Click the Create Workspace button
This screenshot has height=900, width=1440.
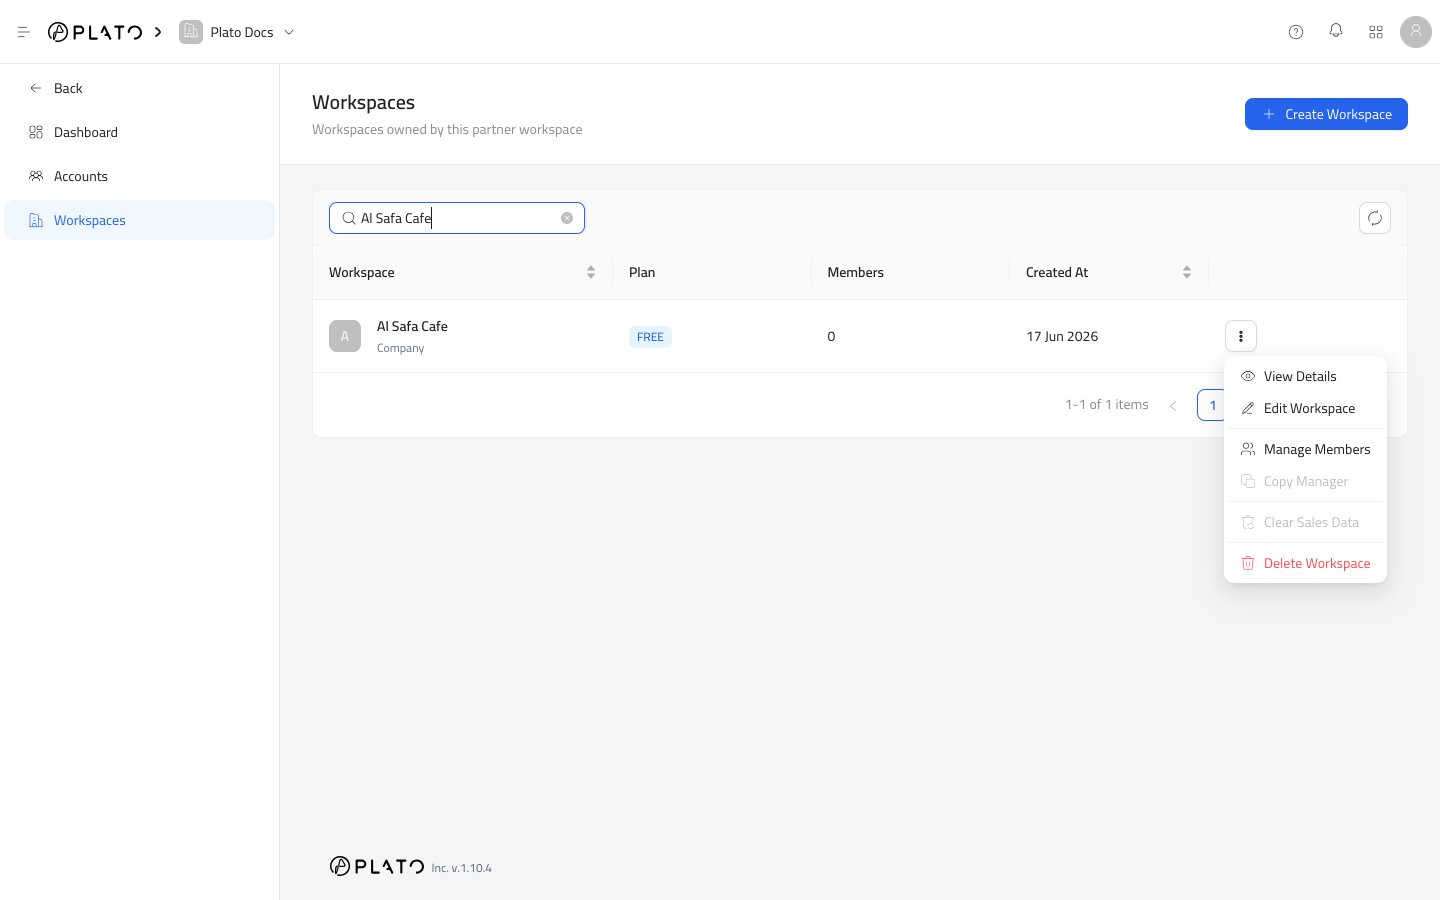click(1326, 114)
